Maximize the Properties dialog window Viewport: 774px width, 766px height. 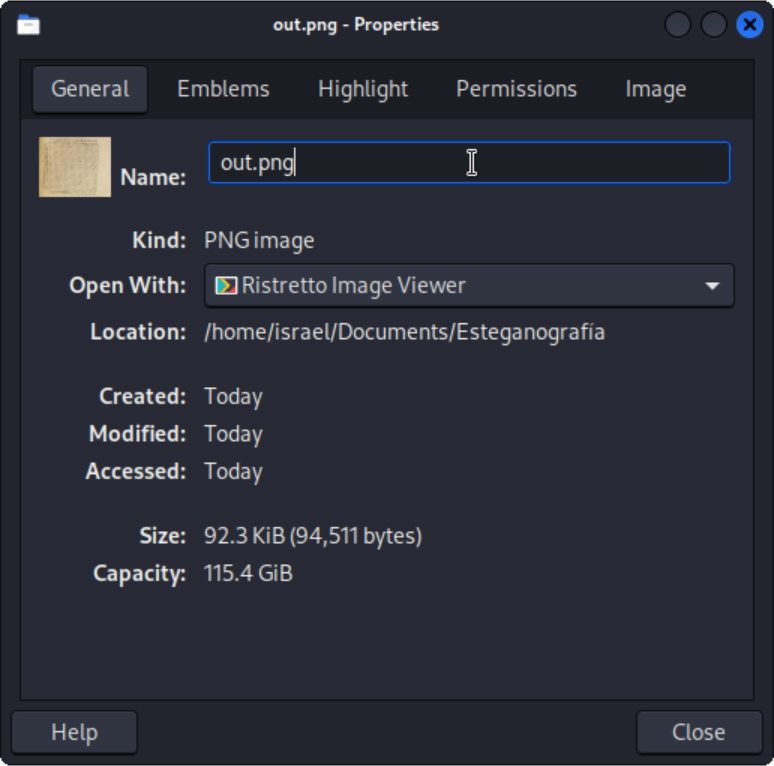pos(714,25)
